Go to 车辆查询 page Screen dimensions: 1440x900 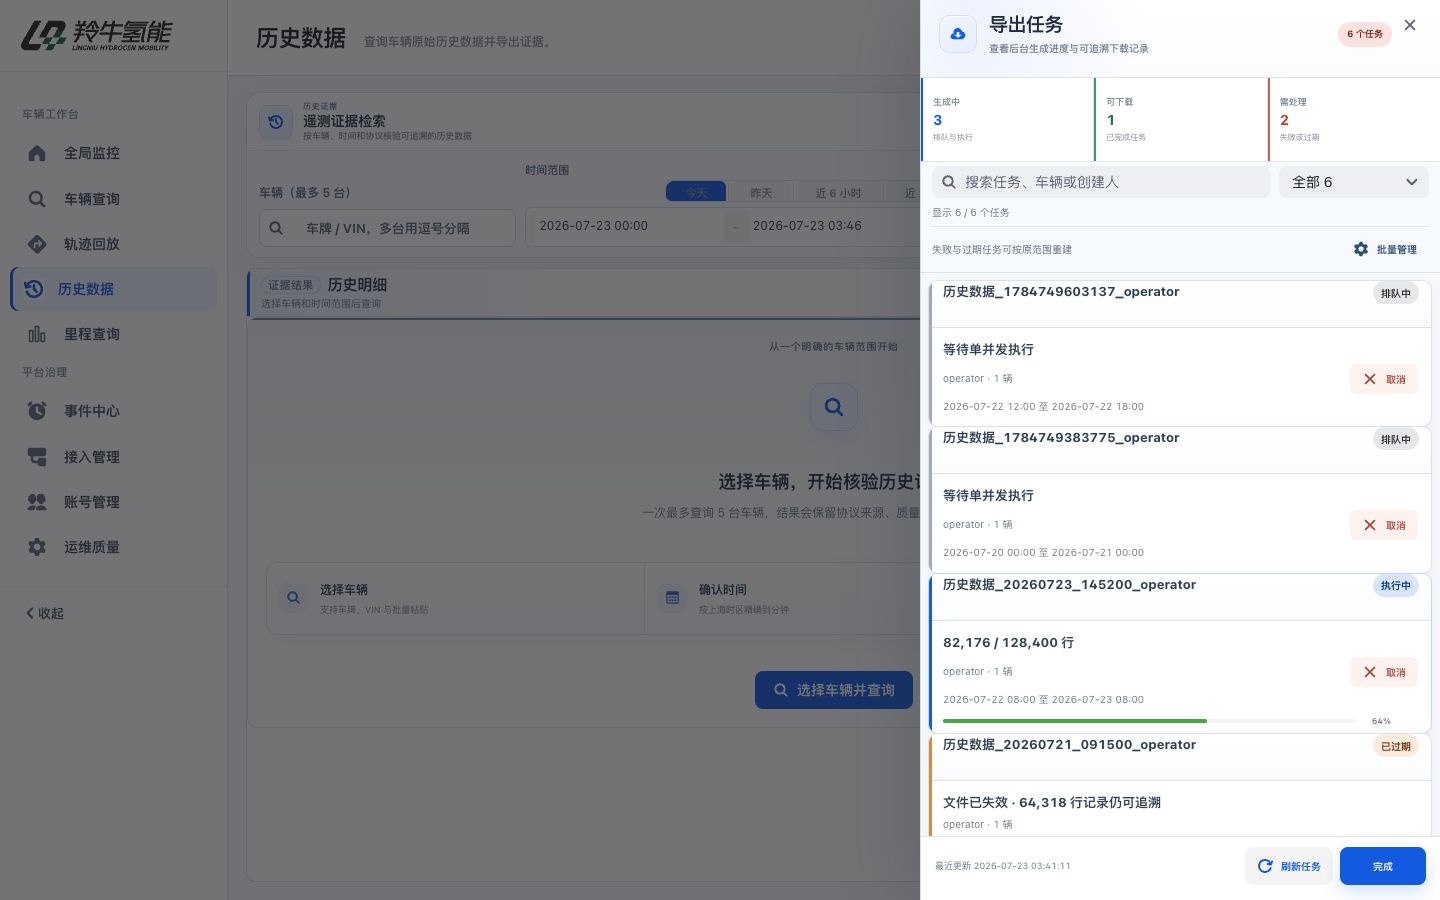(x=113, y=199)
